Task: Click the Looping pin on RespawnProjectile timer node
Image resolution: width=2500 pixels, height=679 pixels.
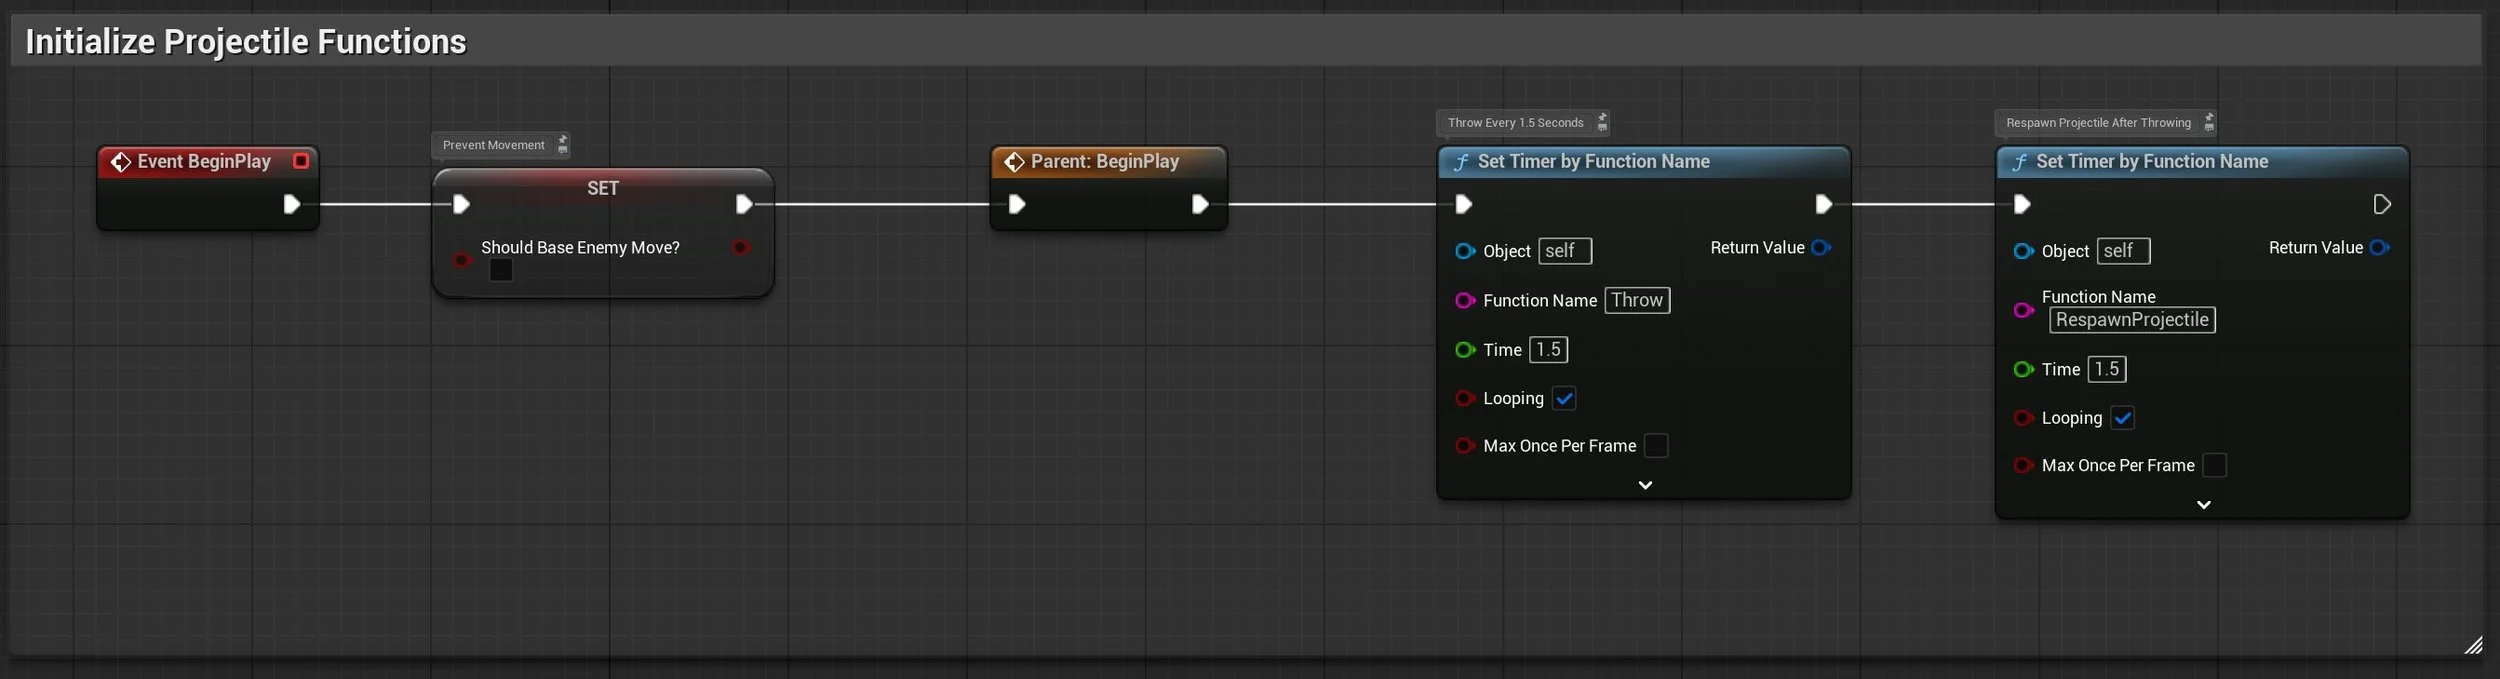Action: pos(2023,418)
